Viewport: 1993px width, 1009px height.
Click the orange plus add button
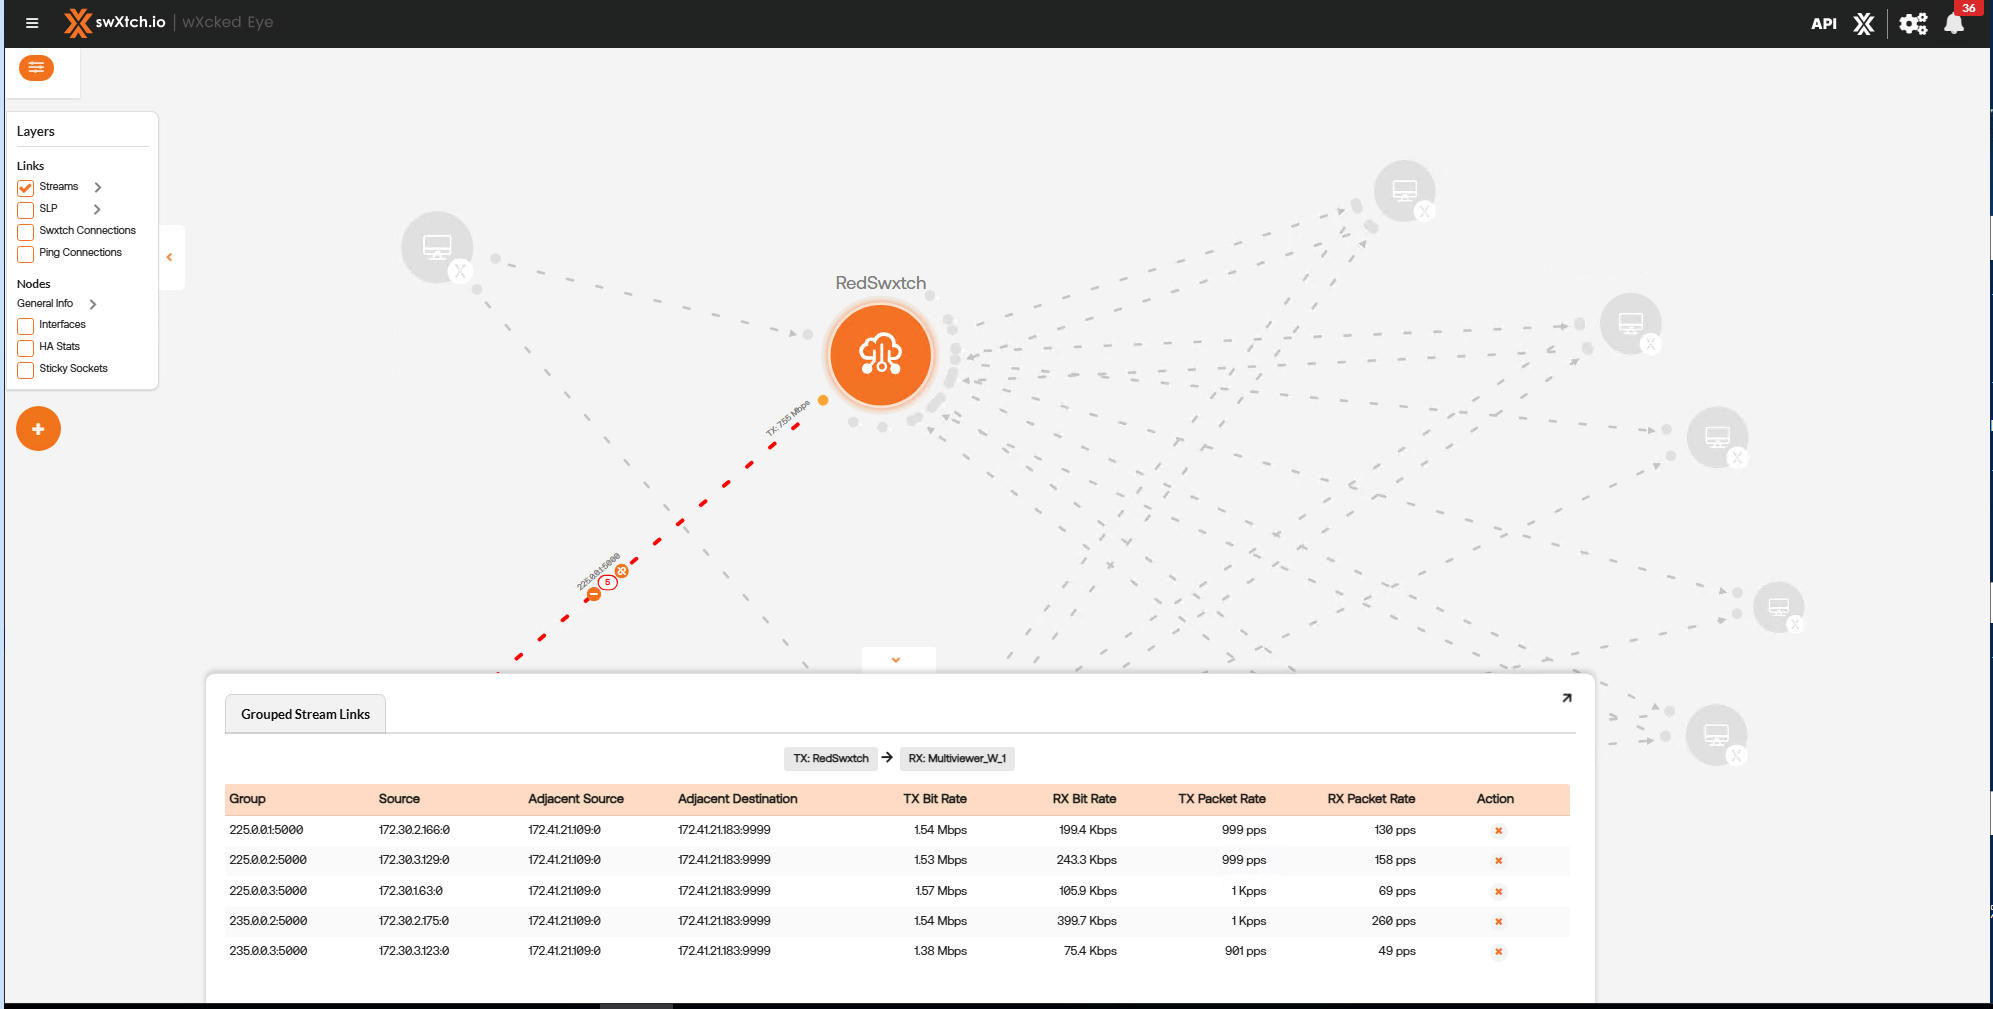click(x=38, y=429)
